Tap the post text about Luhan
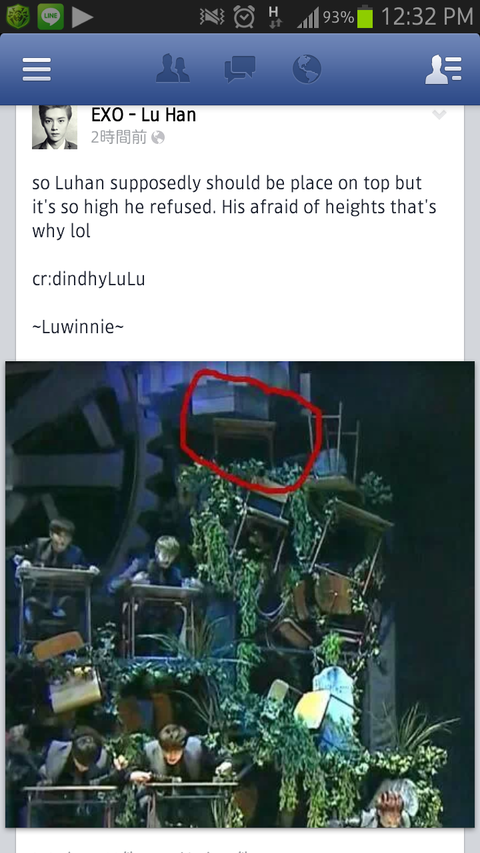 pos(234,207)
